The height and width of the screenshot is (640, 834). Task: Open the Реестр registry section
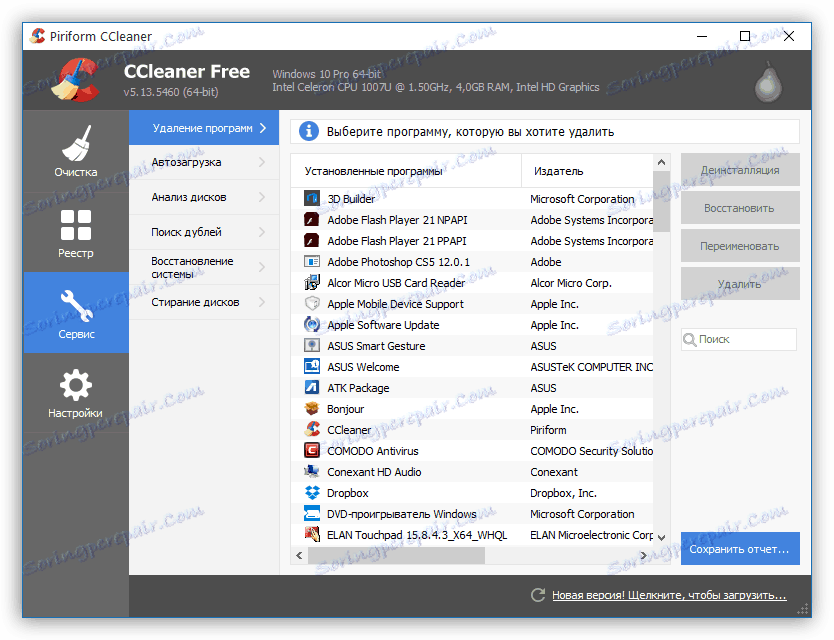pos(76,232)
